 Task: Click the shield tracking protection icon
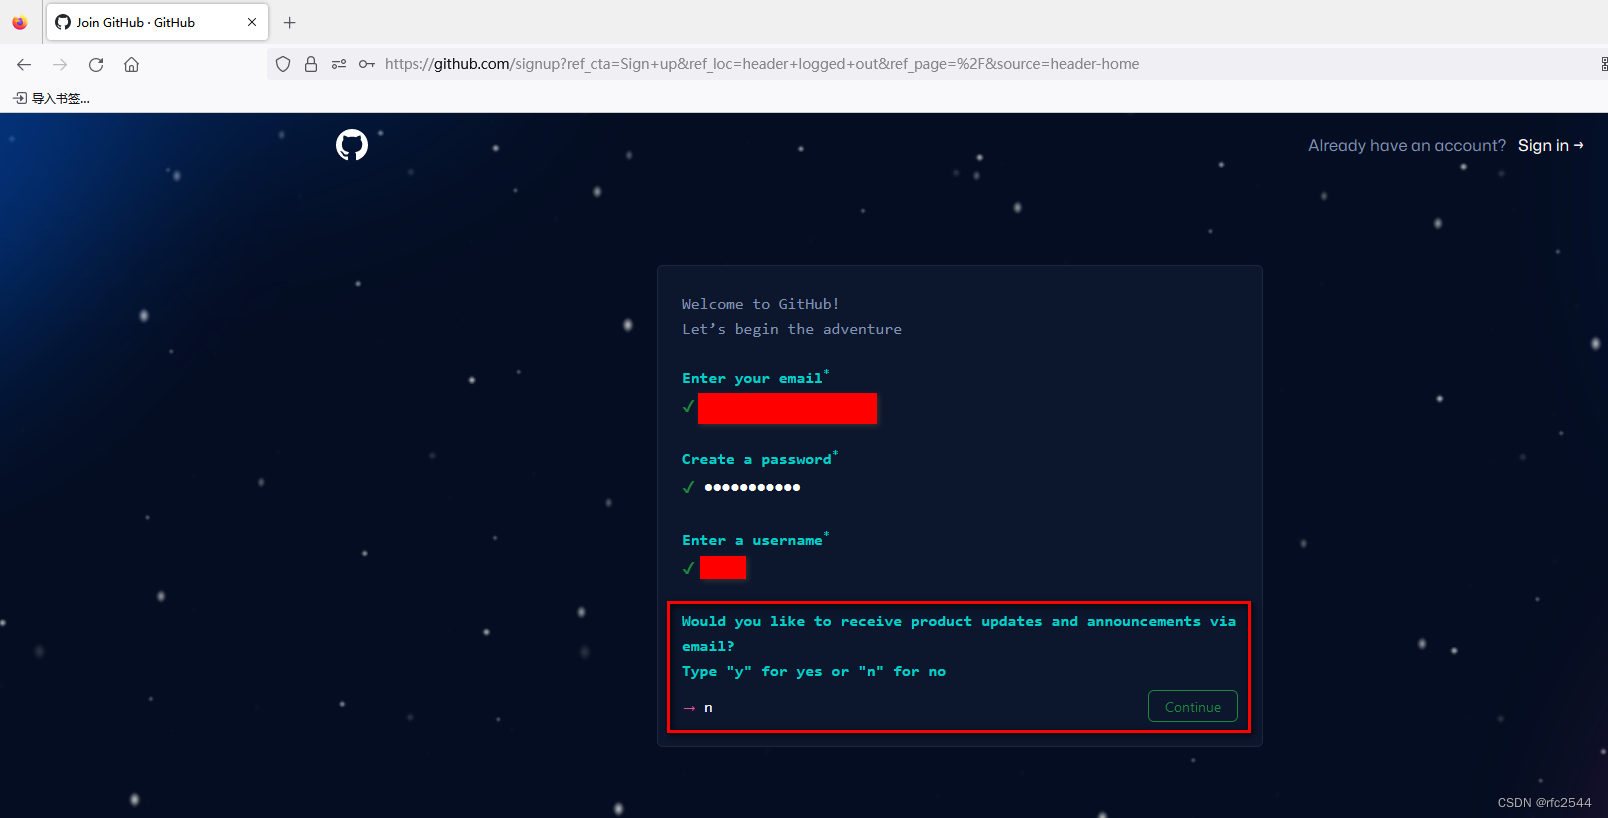tap(283, 64)
